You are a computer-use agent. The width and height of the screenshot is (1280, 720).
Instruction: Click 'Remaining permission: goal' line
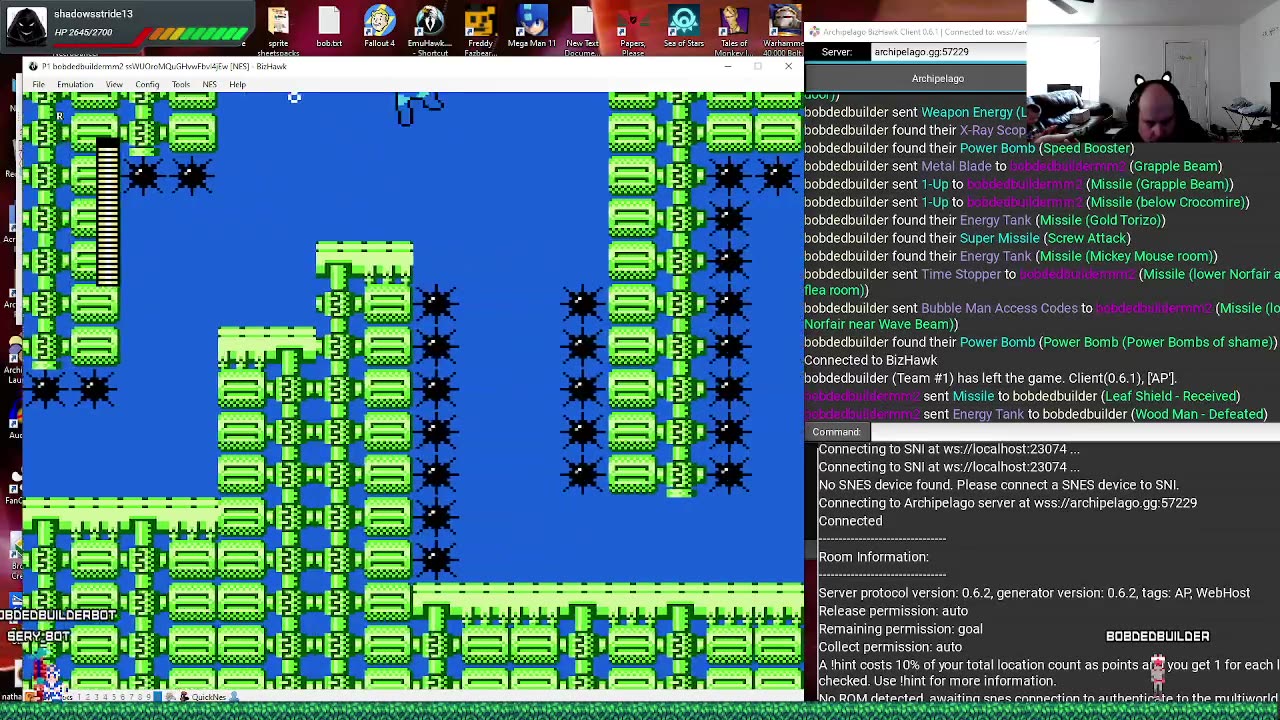click(x=900, y=629)
